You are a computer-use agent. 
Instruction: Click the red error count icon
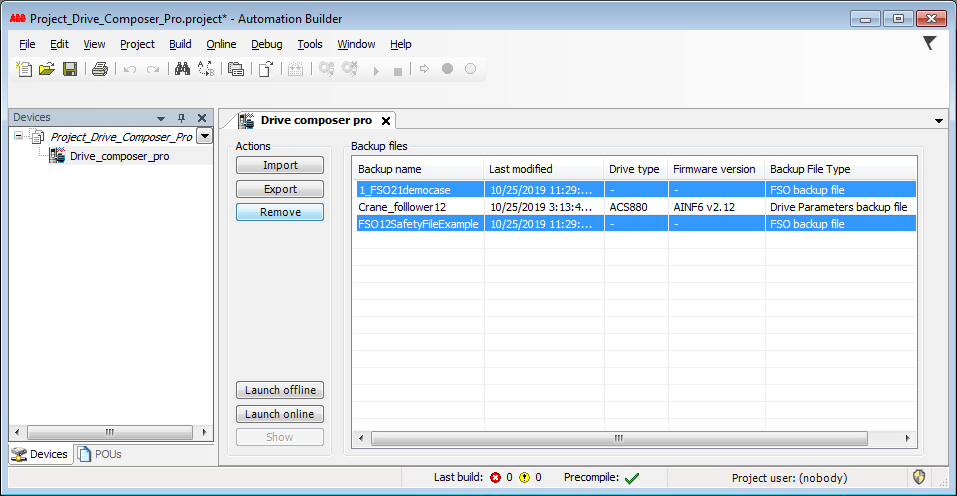tap(496, 478)
